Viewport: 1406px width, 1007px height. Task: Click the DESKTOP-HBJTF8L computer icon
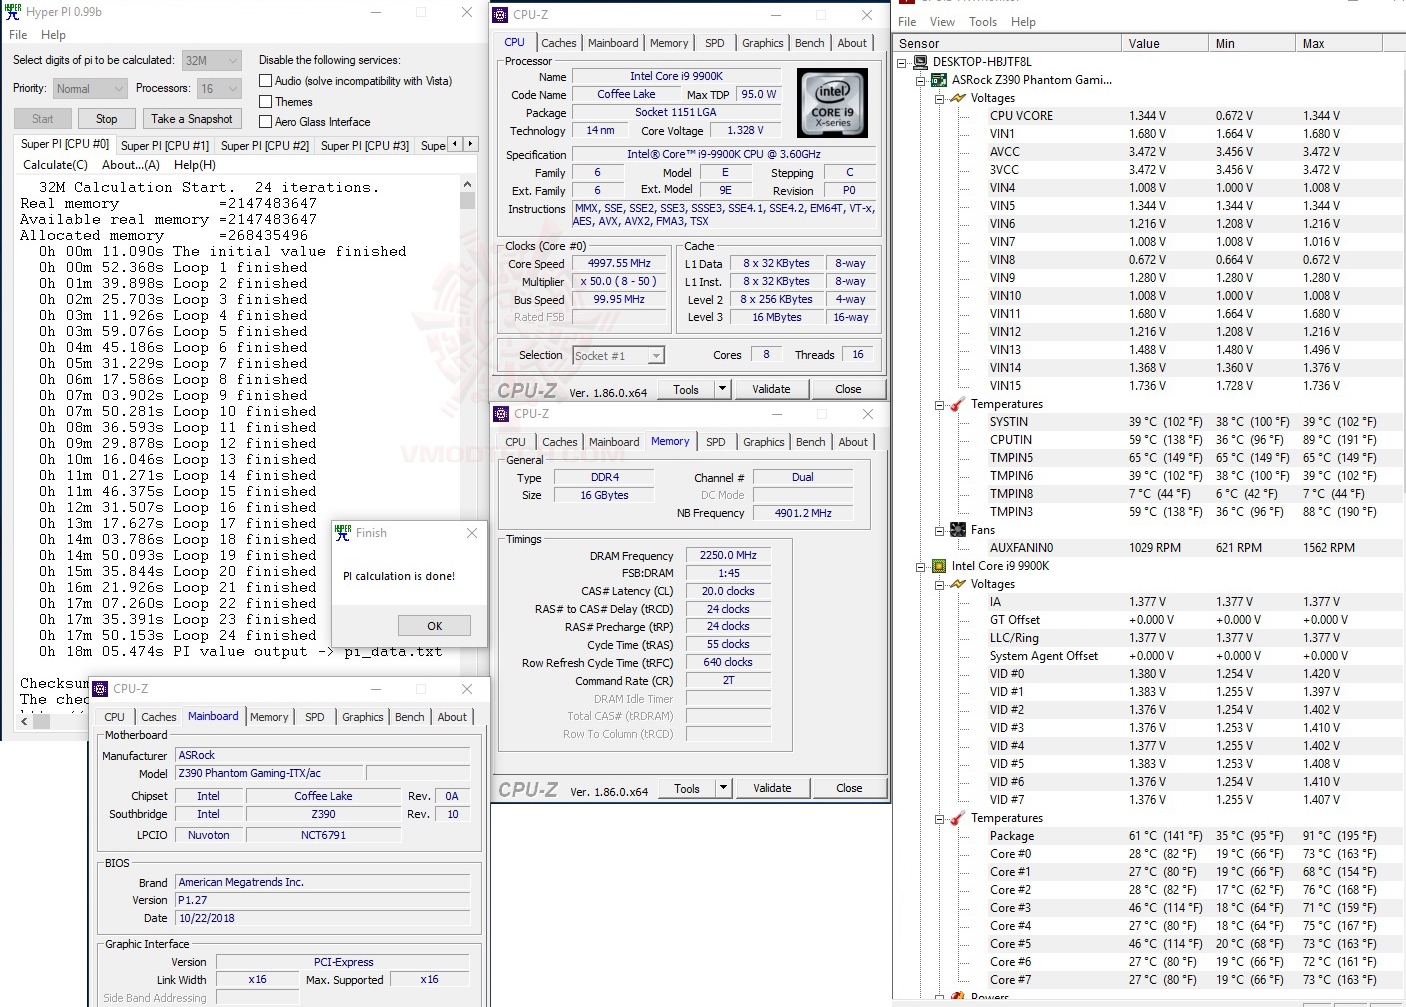point(920,62)
